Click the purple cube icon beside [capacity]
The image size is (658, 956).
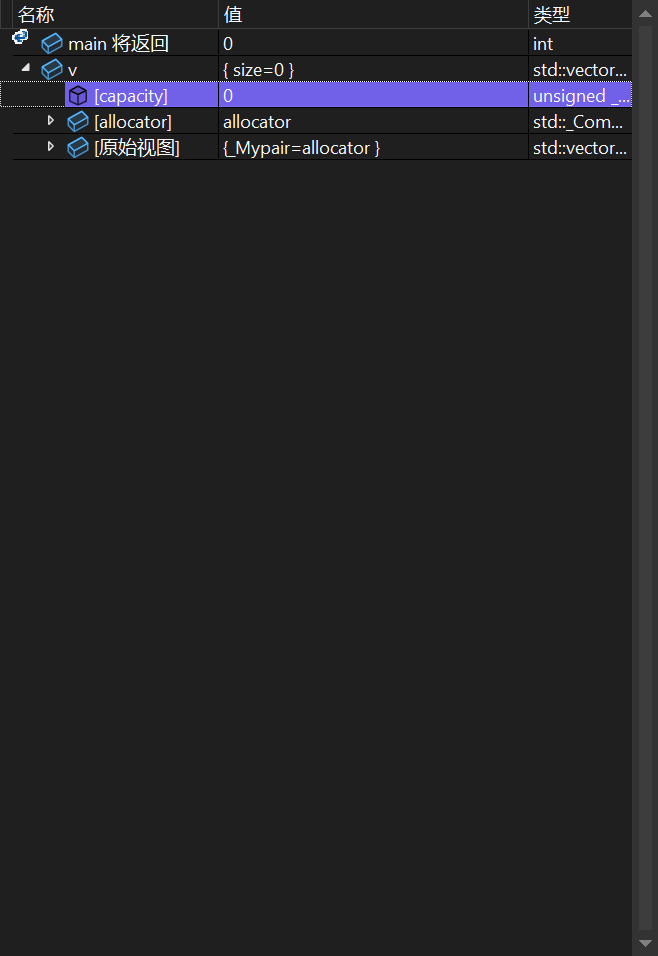pos(78,96)
